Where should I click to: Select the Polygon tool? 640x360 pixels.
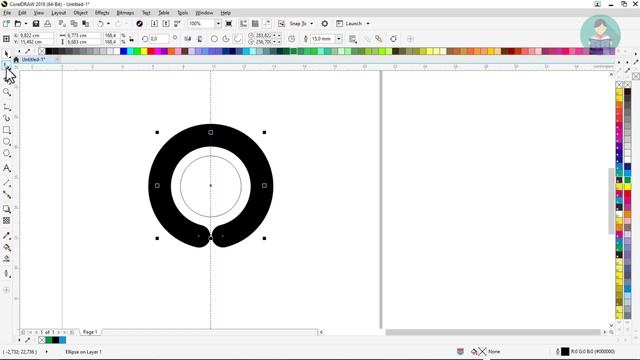[x=7, y=154]
